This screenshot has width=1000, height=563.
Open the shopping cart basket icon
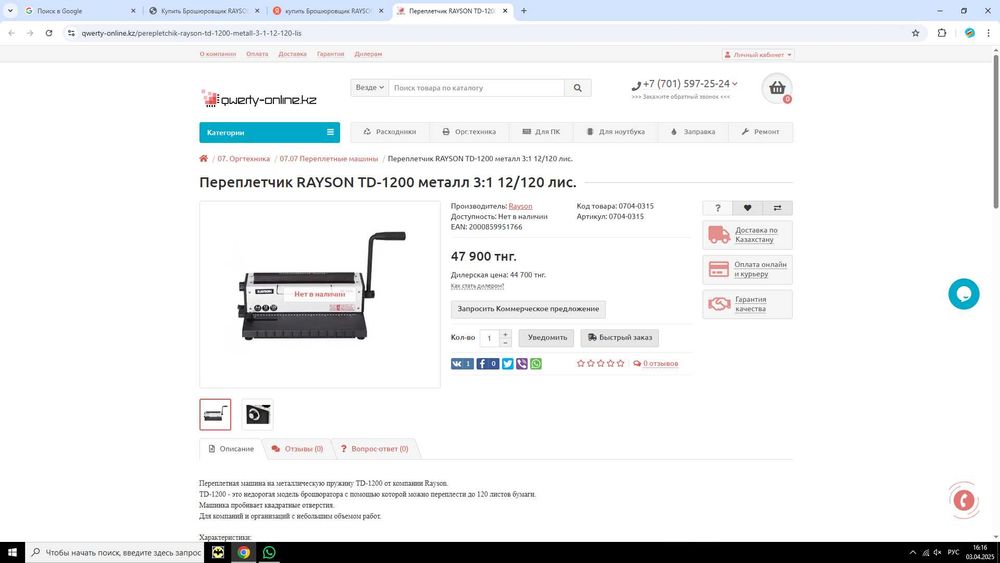(x=777, y=88)
